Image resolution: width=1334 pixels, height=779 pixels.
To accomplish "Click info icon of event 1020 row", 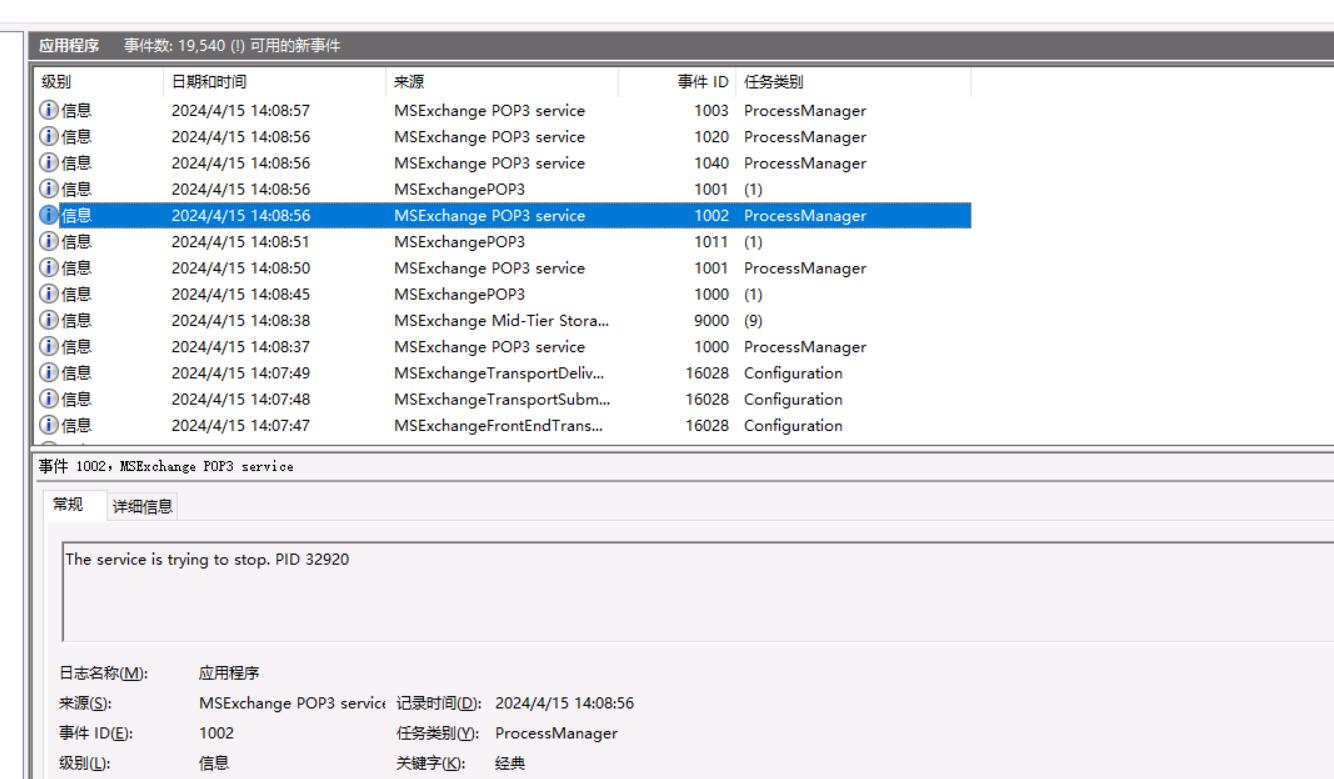I will (48, 137).
